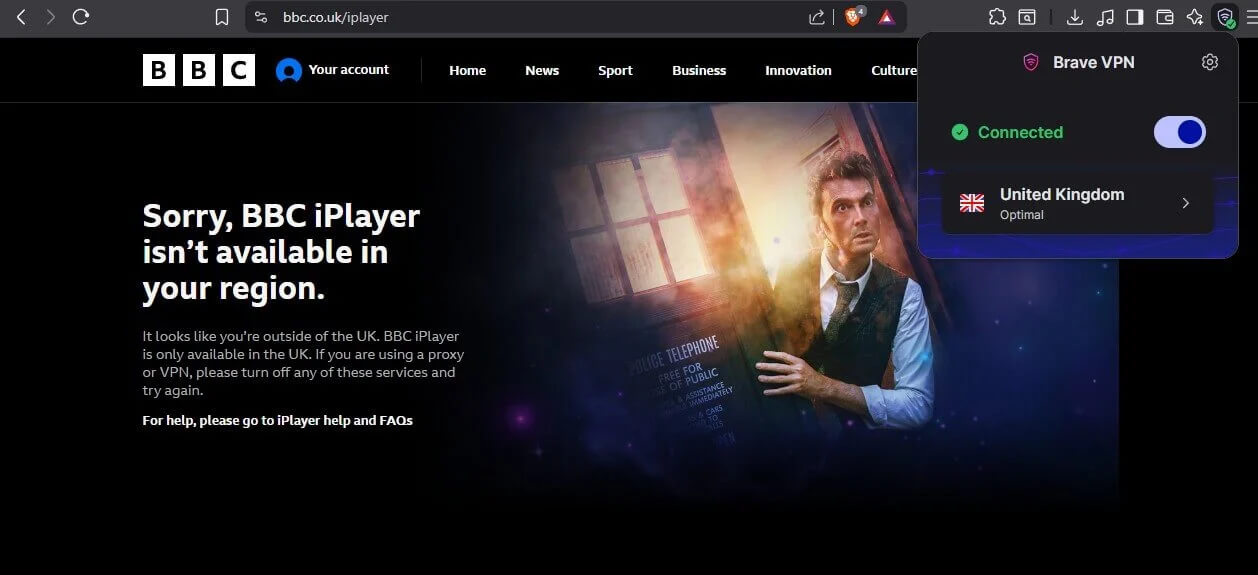Viewport: 1258px width, 575px height.
Task: Open Brave Shields lion icon
Action: 853,17
